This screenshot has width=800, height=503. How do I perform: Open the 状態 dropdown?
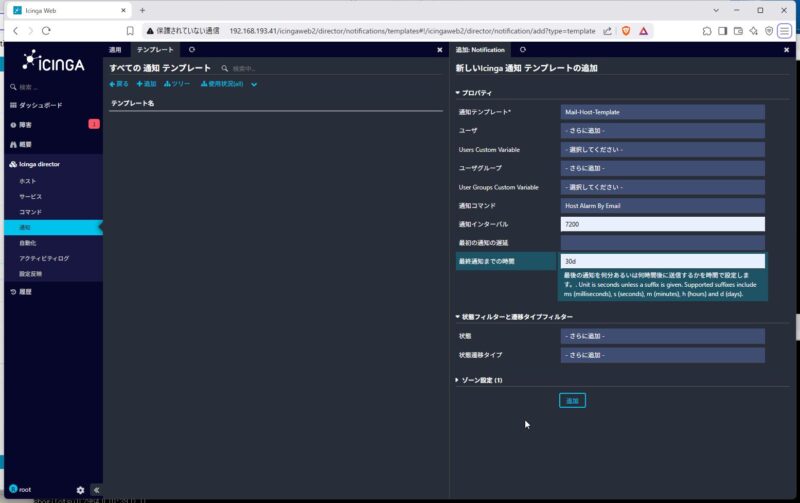pyautogui.click(x=662, y=336)
